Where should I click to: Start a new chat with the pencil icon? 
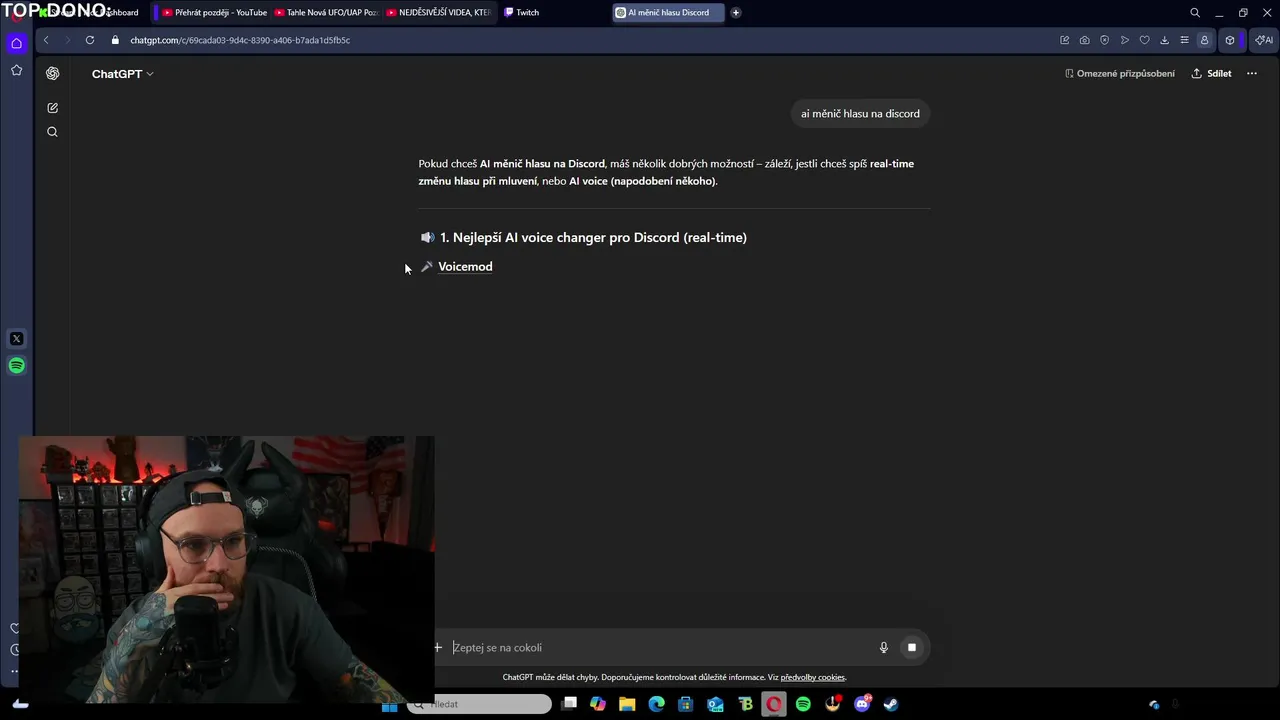coord(52,107)
